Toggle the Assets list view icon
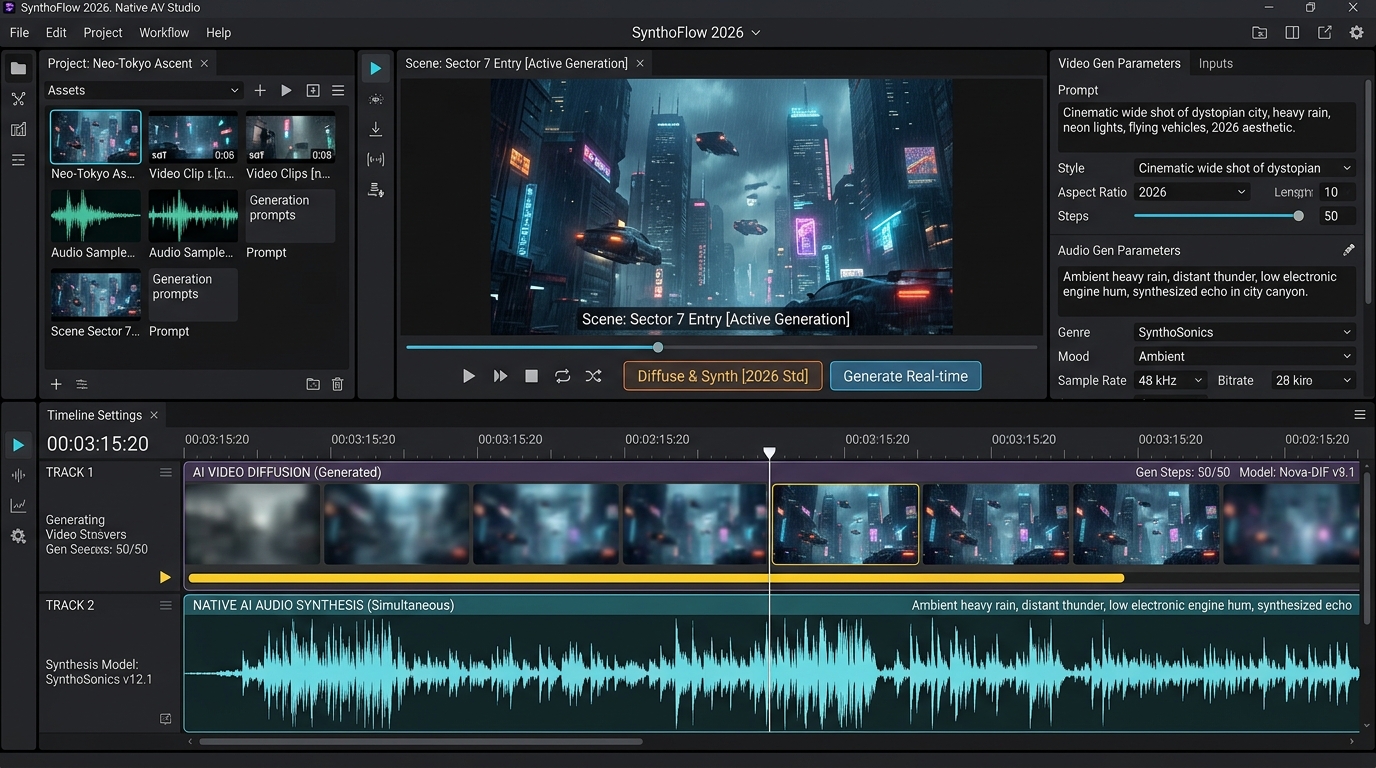This screenshot has height=768, width=1376. 338,90
